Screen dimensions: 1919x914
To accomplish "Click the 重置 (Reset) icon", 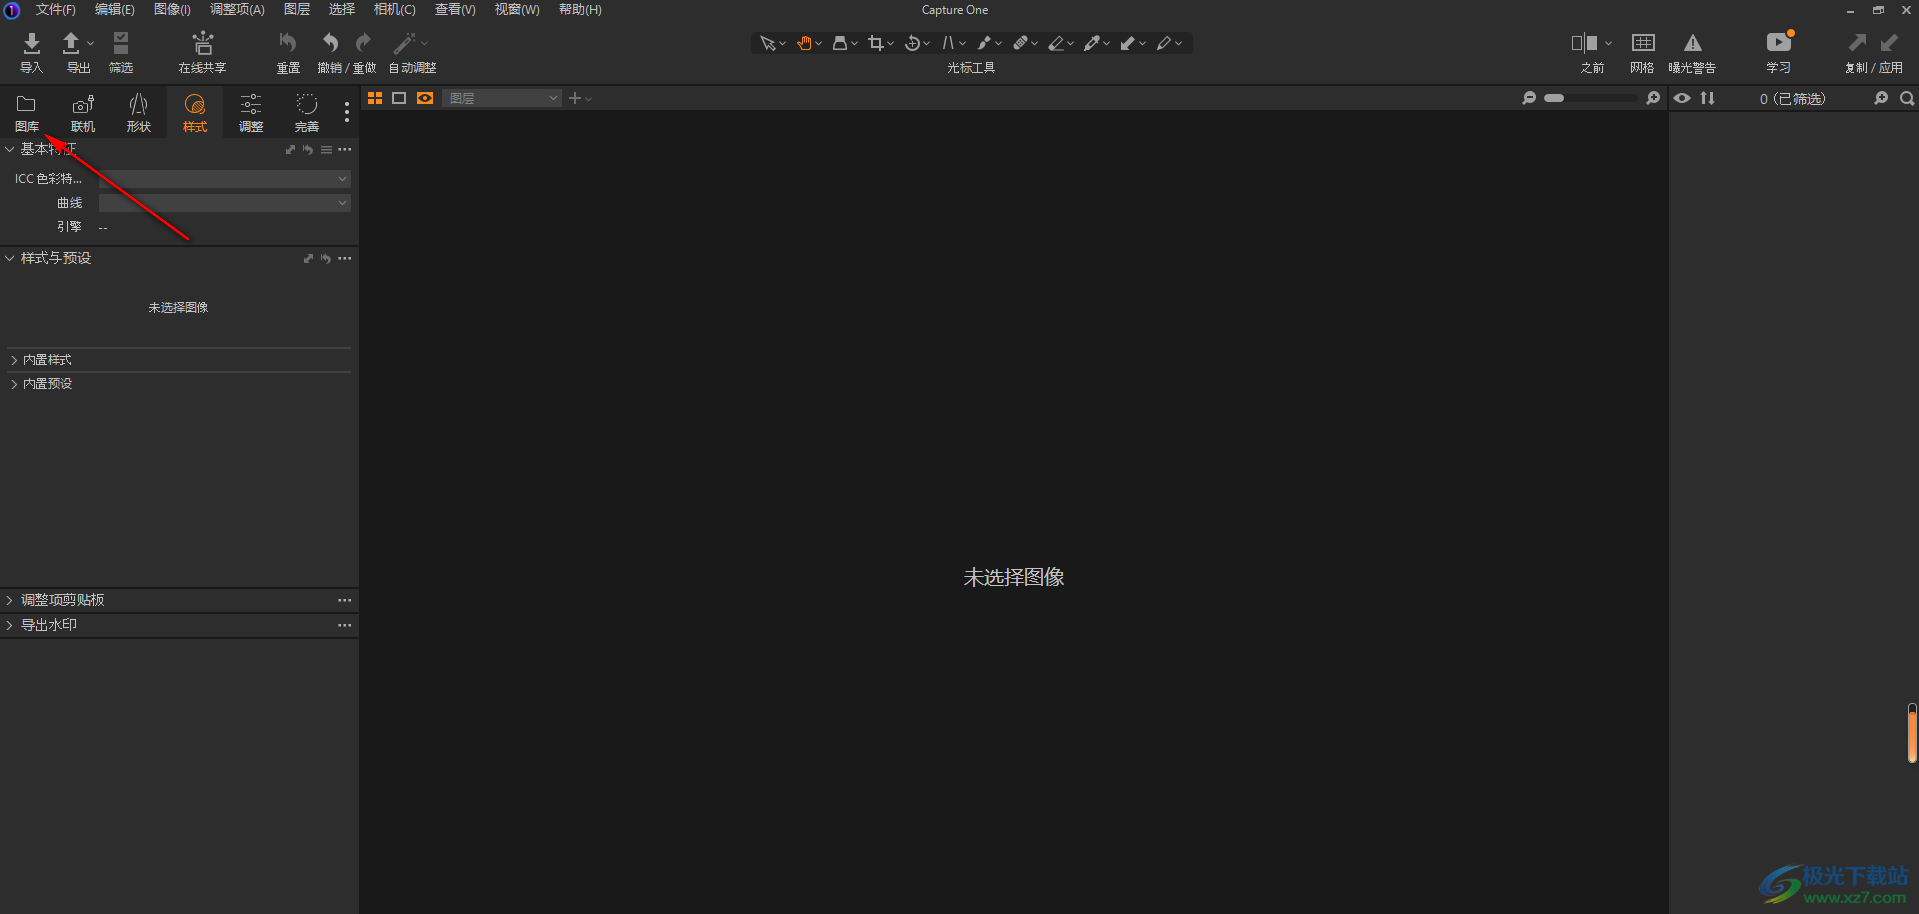I will click(288, 44).
